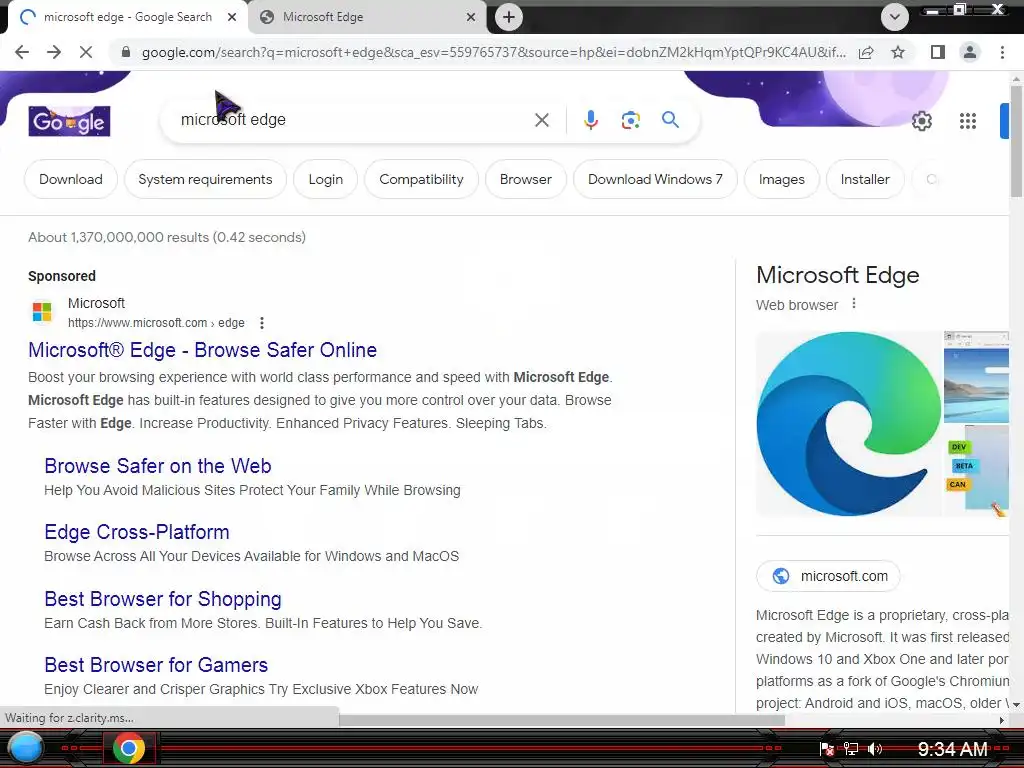The width and height of the screenshot is (1024, 768).
Task: Open the 9:34 AM clock
Action: point(952,749)
